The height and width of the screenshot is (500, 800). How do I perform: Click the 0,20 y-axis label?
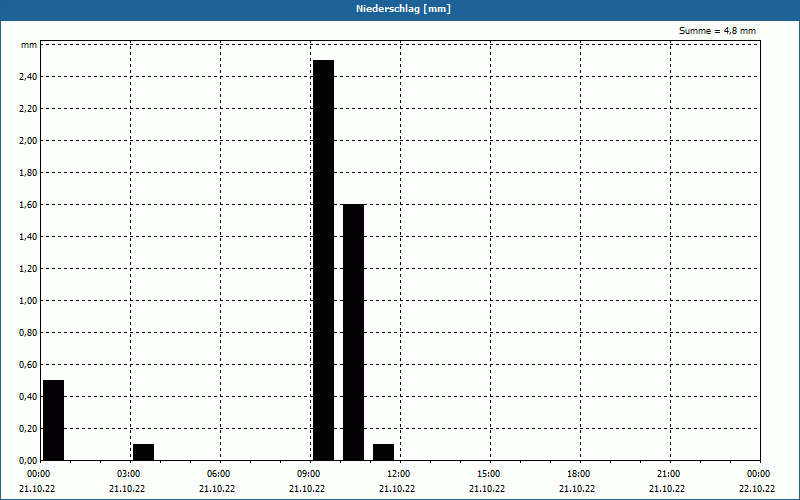[28, 429]
